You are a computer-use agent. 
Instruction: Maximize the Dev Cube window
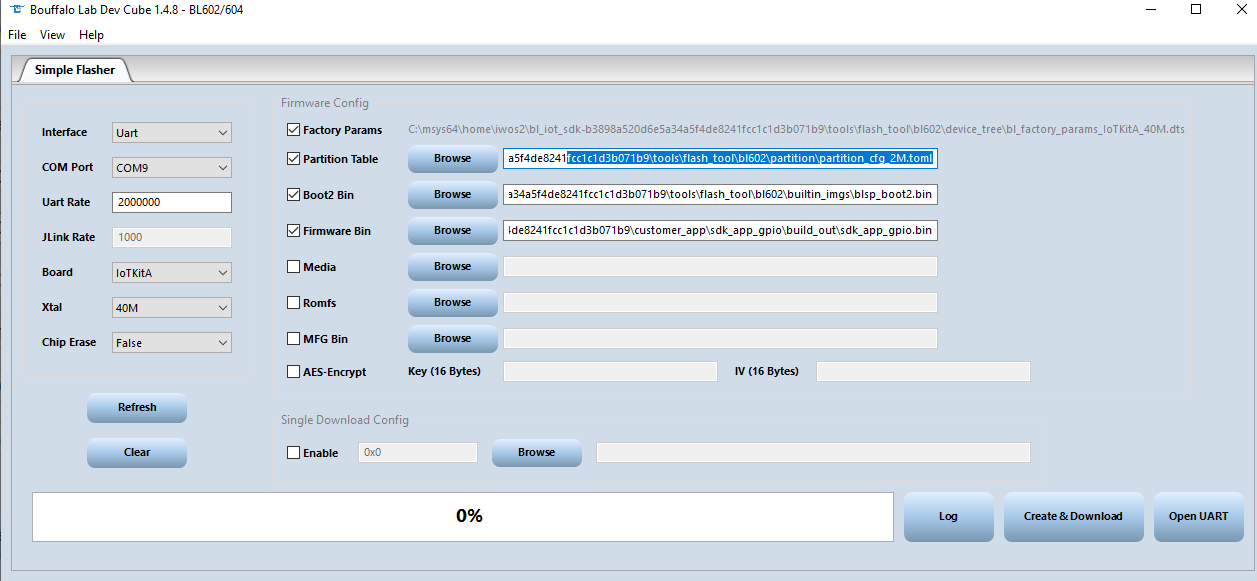(1196, 9)
